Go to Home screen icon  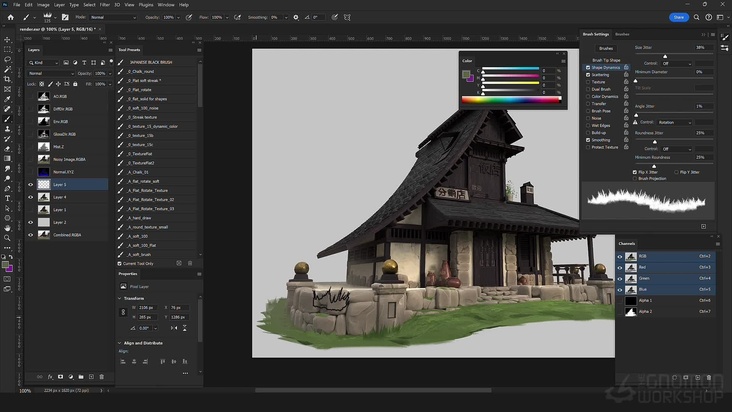[x=10, y=17]
